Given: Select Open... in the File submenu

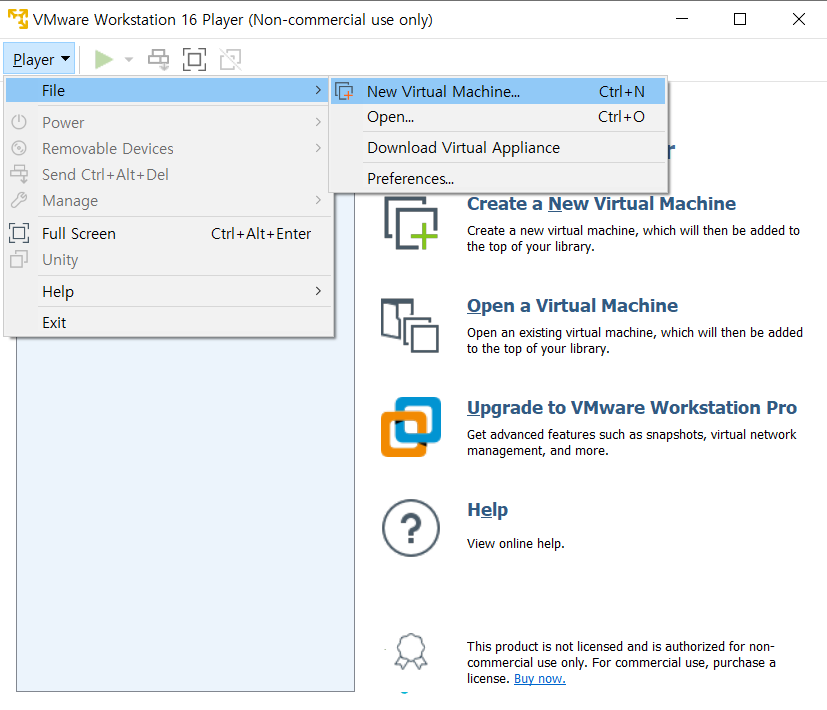Looking at the screenshot, I should [x=497, y=117].
